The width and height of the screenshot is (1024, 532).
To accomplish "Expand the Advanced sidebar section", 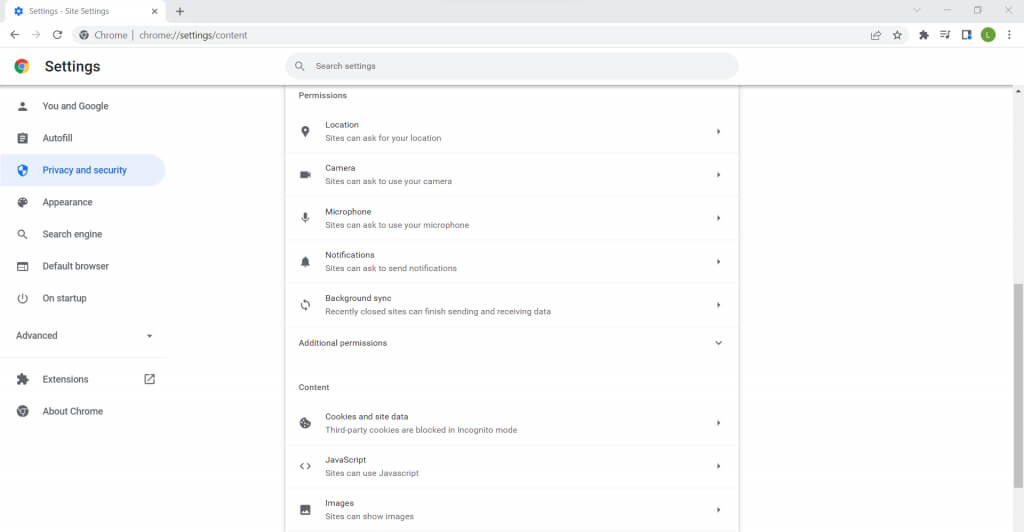I will [149, 336].
